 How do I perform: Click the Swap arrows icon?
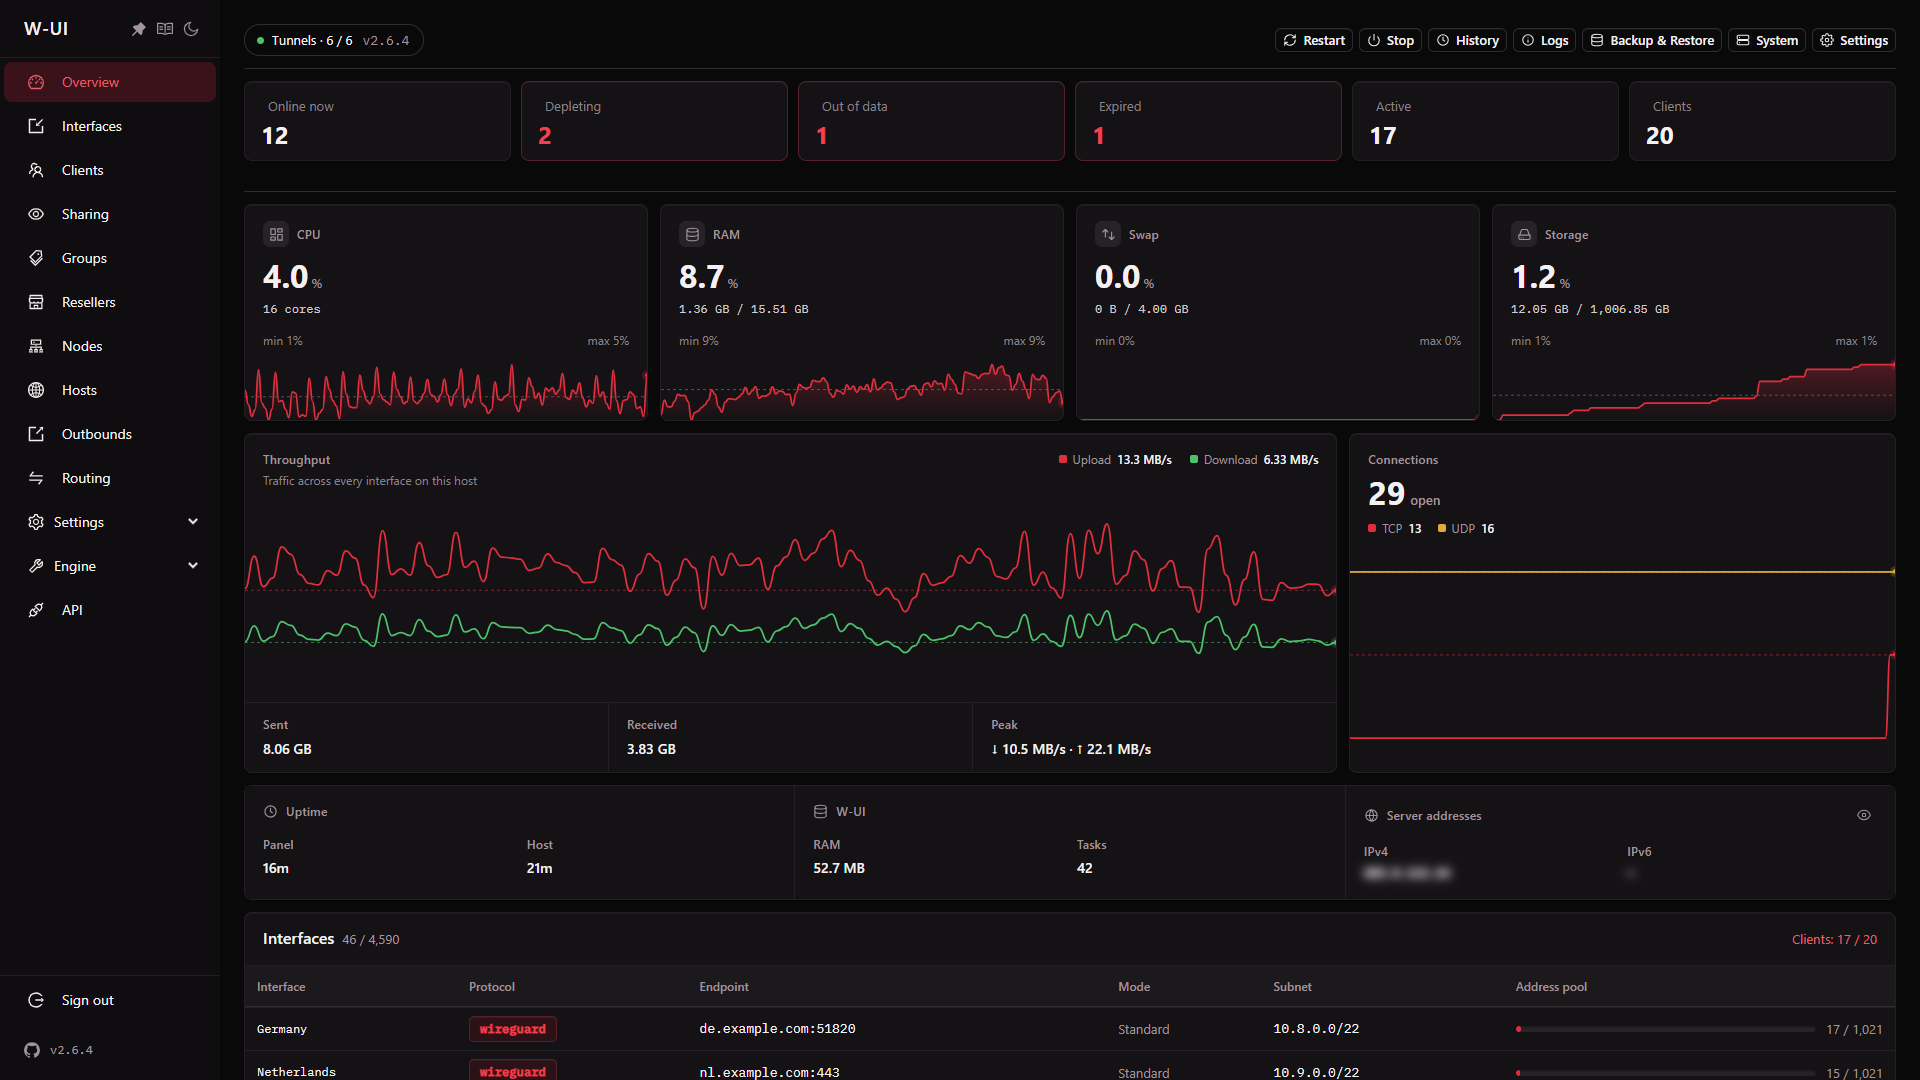[1108, 234]
